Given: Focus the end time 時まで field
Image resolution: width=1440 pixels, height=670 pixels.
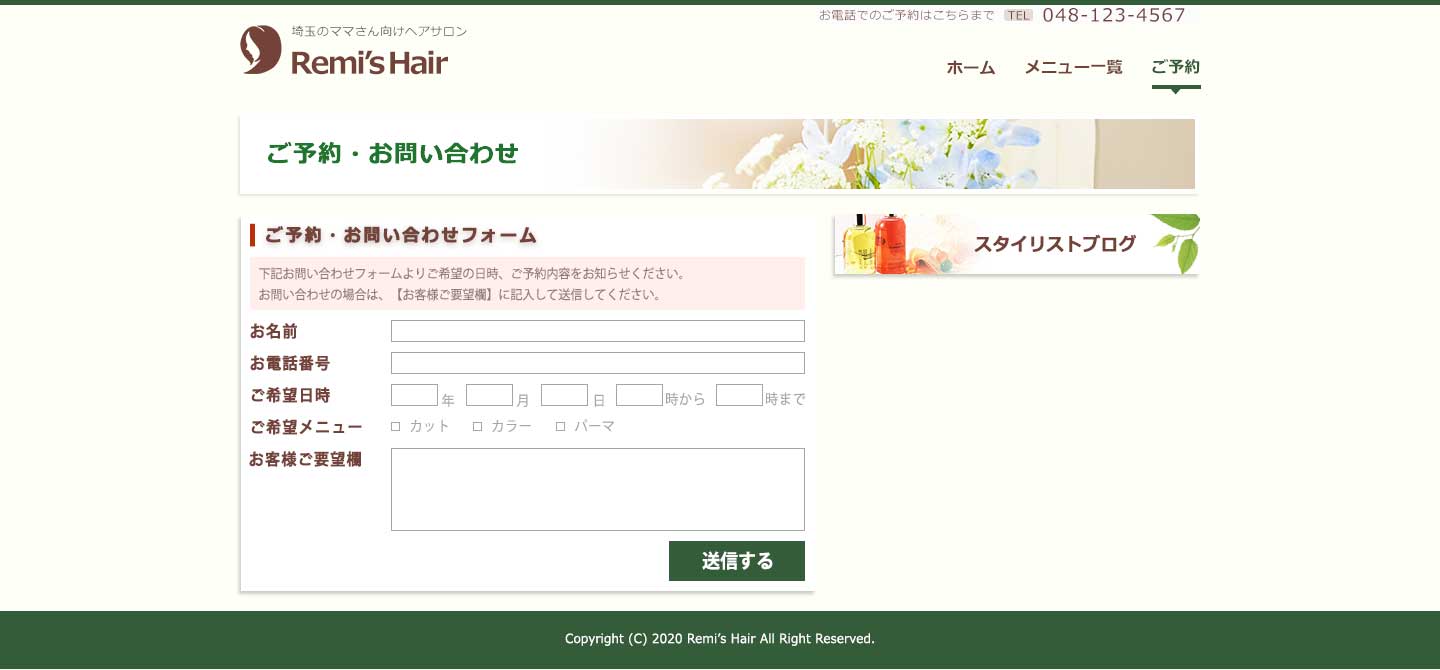Looking at the screenshot, I should (739, 395).
